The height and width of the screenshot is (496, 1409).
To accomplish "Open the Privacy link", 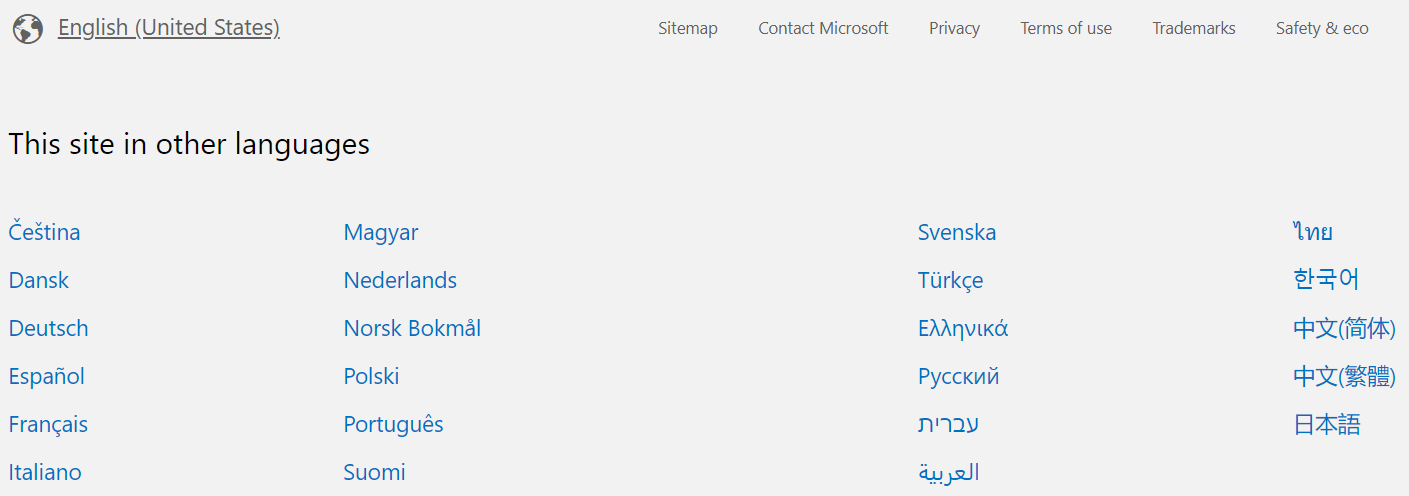I will tap(954, 28).
